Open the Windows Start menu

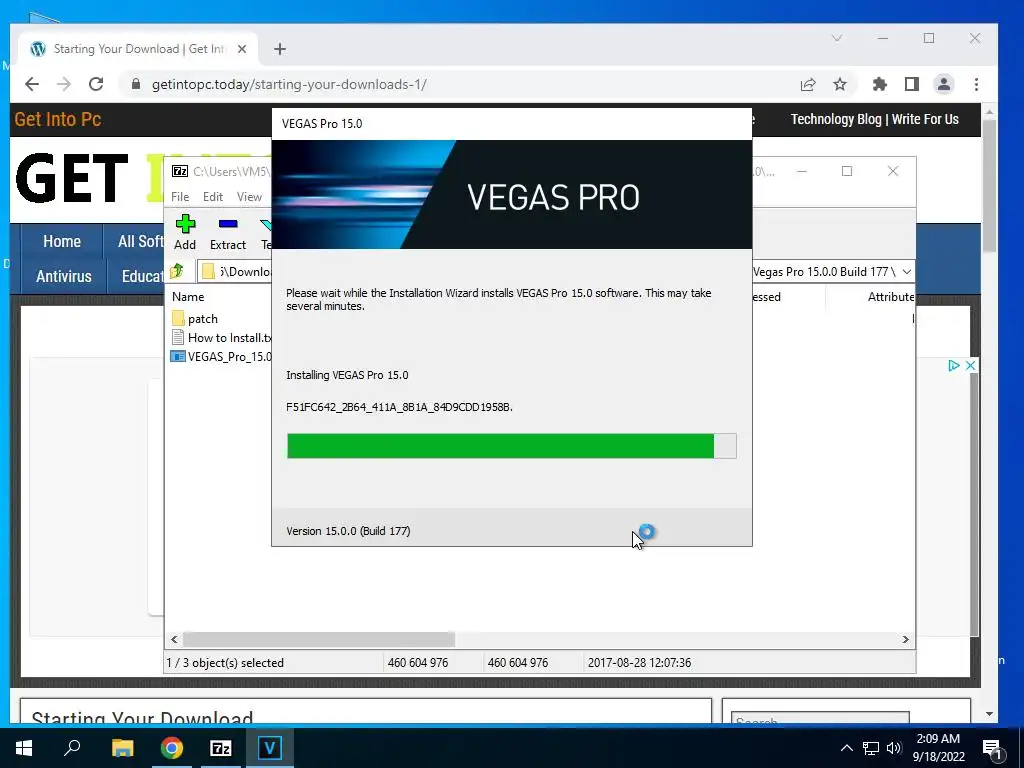tap(24, 748)
